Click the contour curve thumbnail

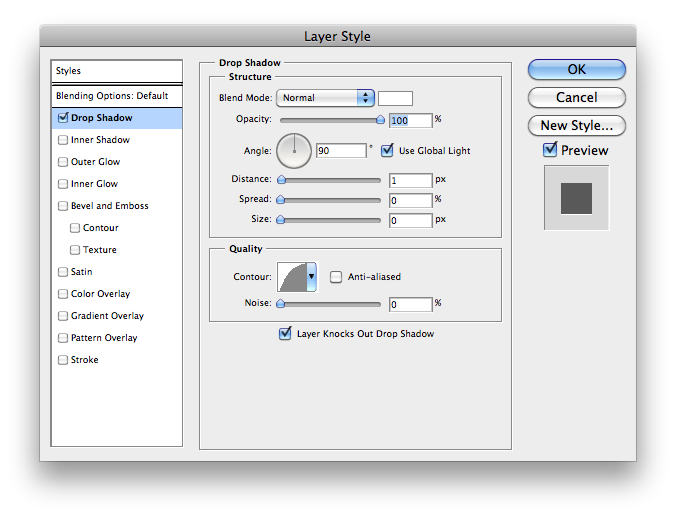coord(292,277)
